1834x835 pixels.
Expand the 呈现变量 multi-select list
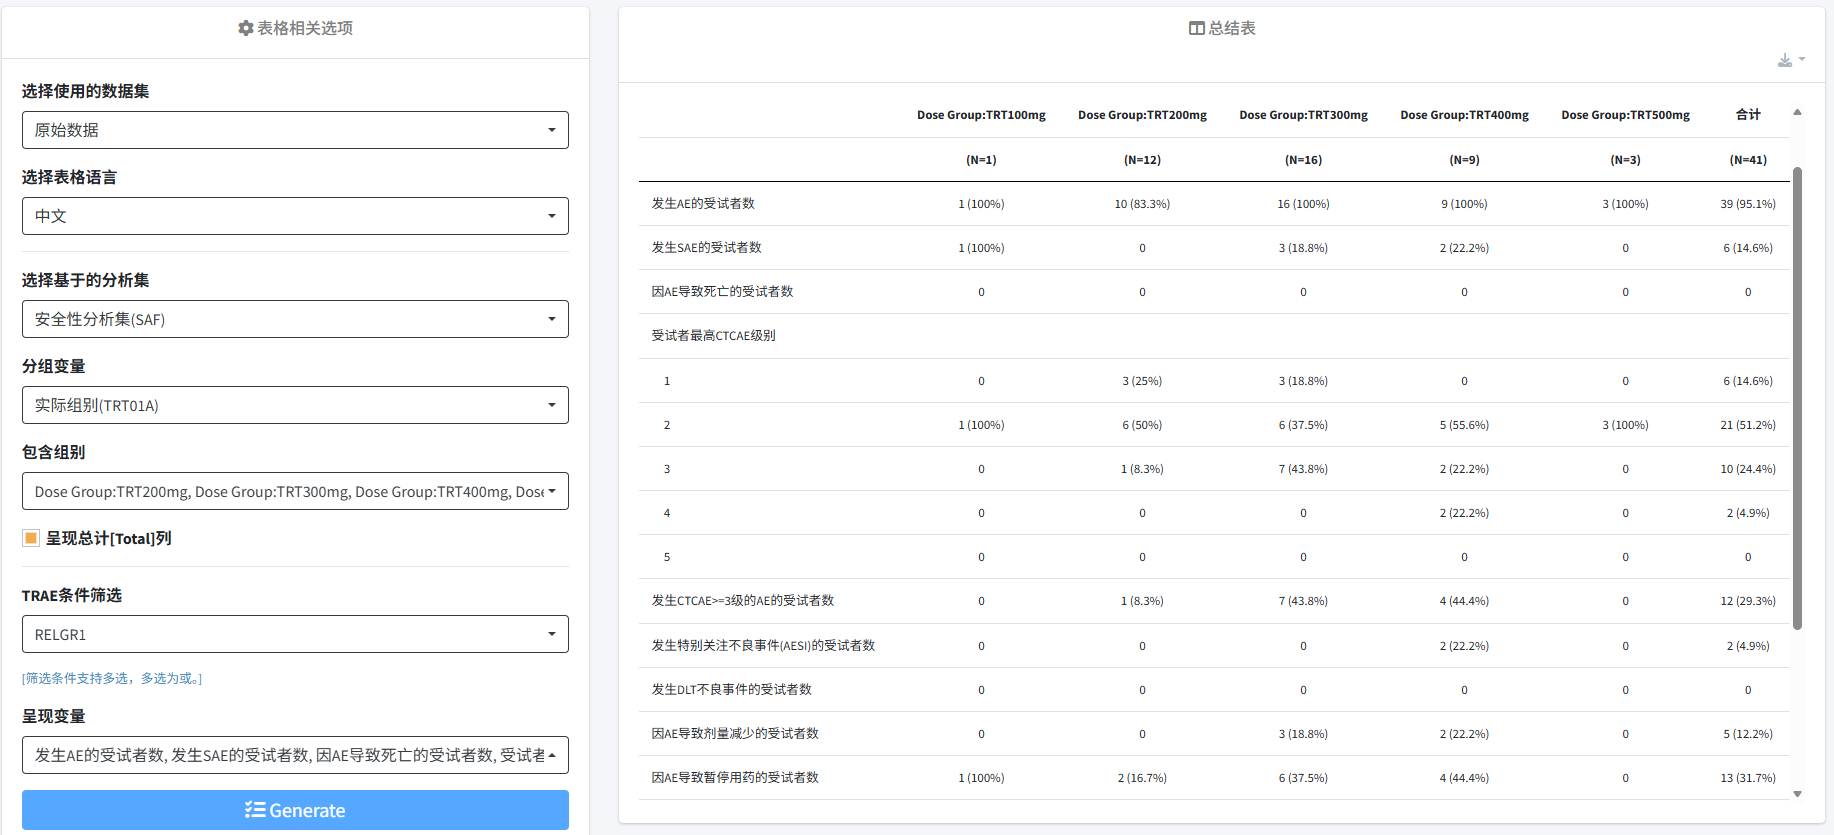point(295,755)
